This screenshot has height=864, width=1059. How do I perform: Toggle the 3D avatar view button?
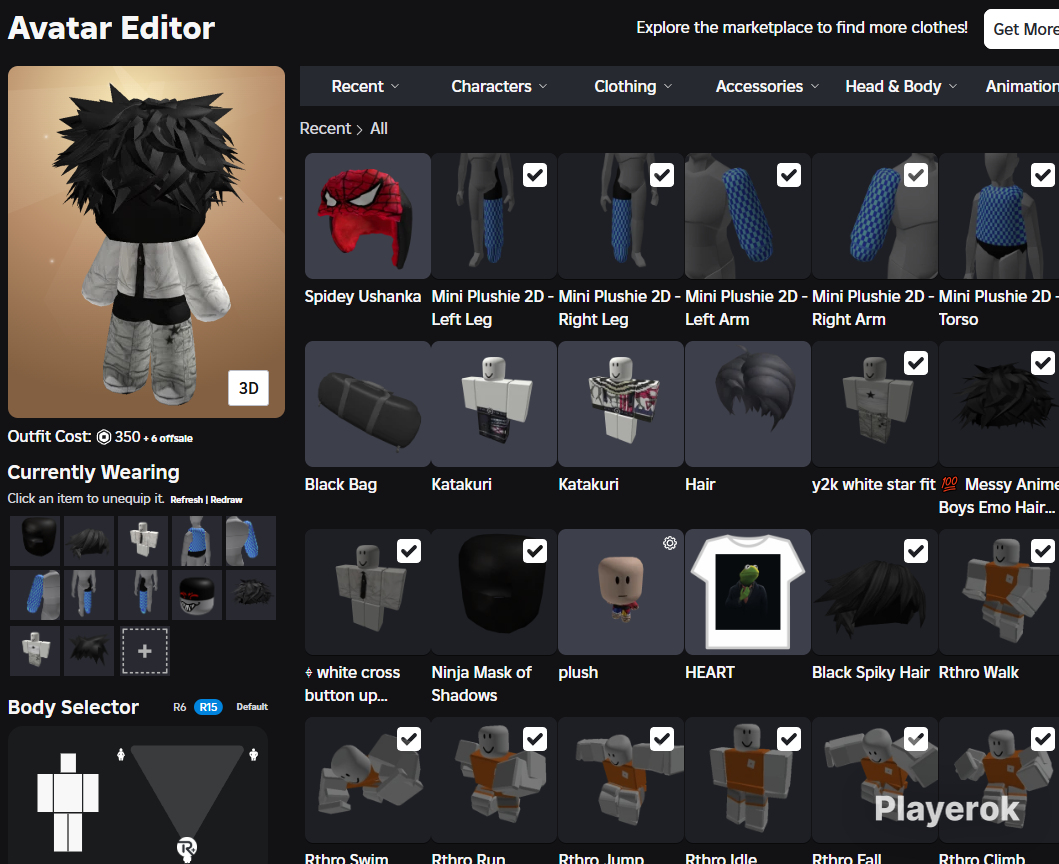point(248,388)
